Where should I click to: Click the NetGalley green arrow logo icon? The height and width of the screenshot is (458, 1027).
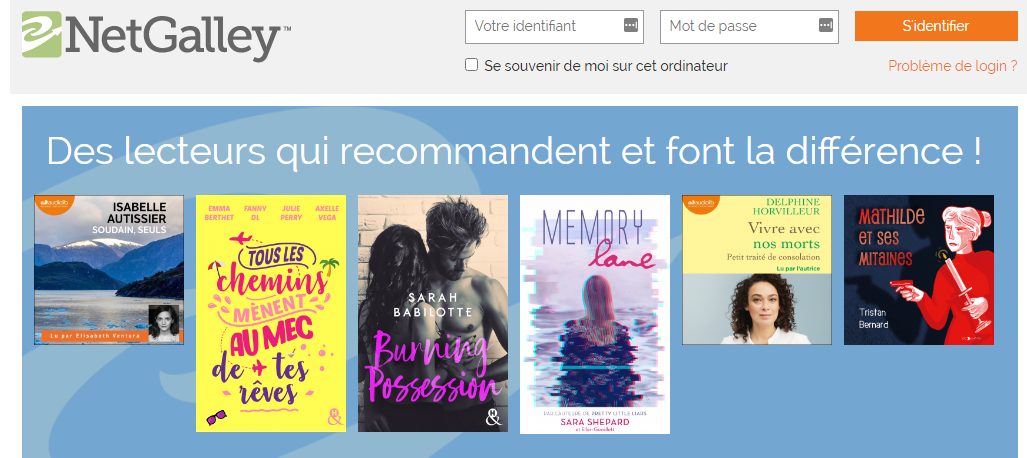41,34
